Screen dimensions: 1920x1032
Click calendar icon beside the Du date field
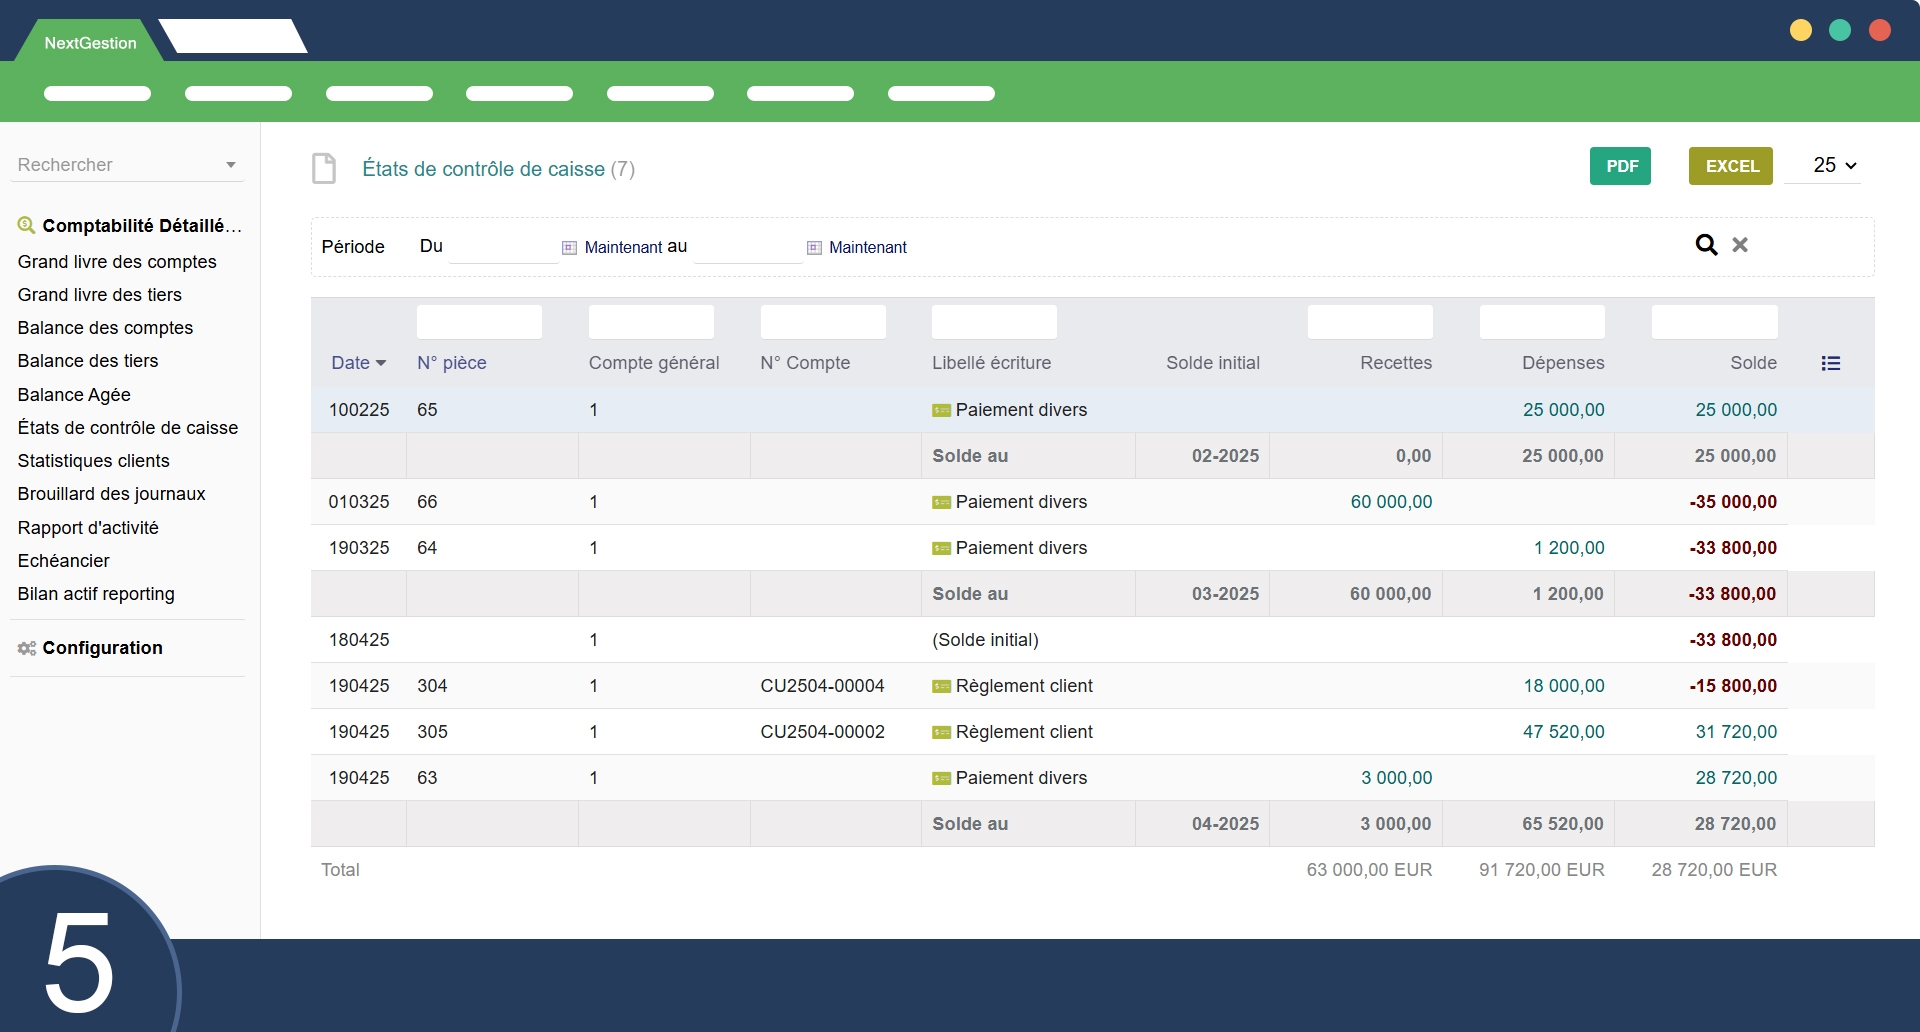click(x=569, y=248)
